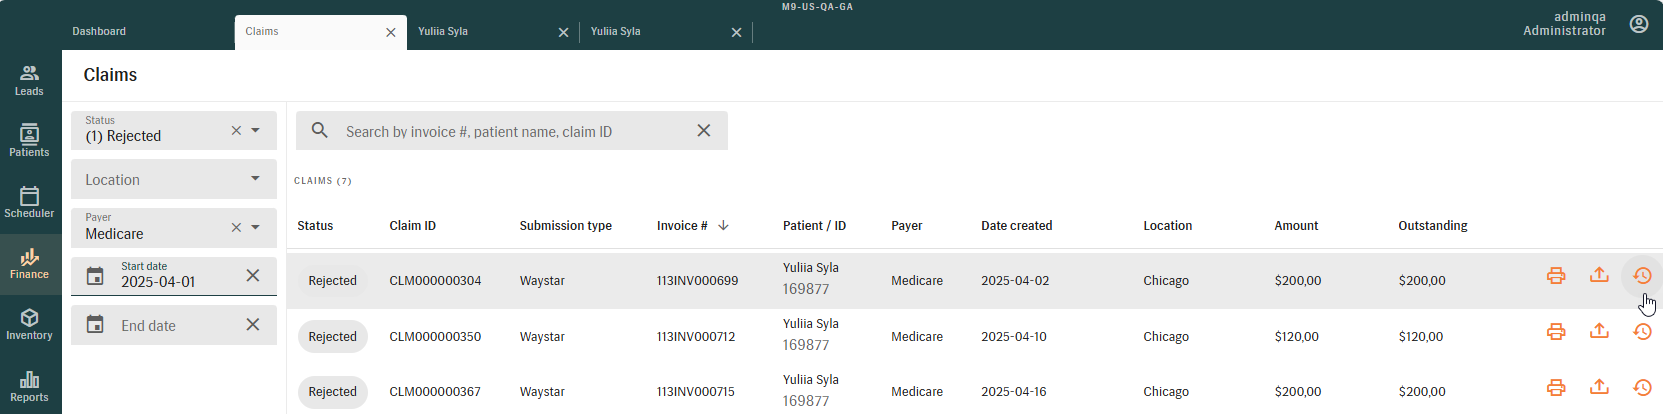
Task: Open the Location dropdown filter
Action: [174, 179]
